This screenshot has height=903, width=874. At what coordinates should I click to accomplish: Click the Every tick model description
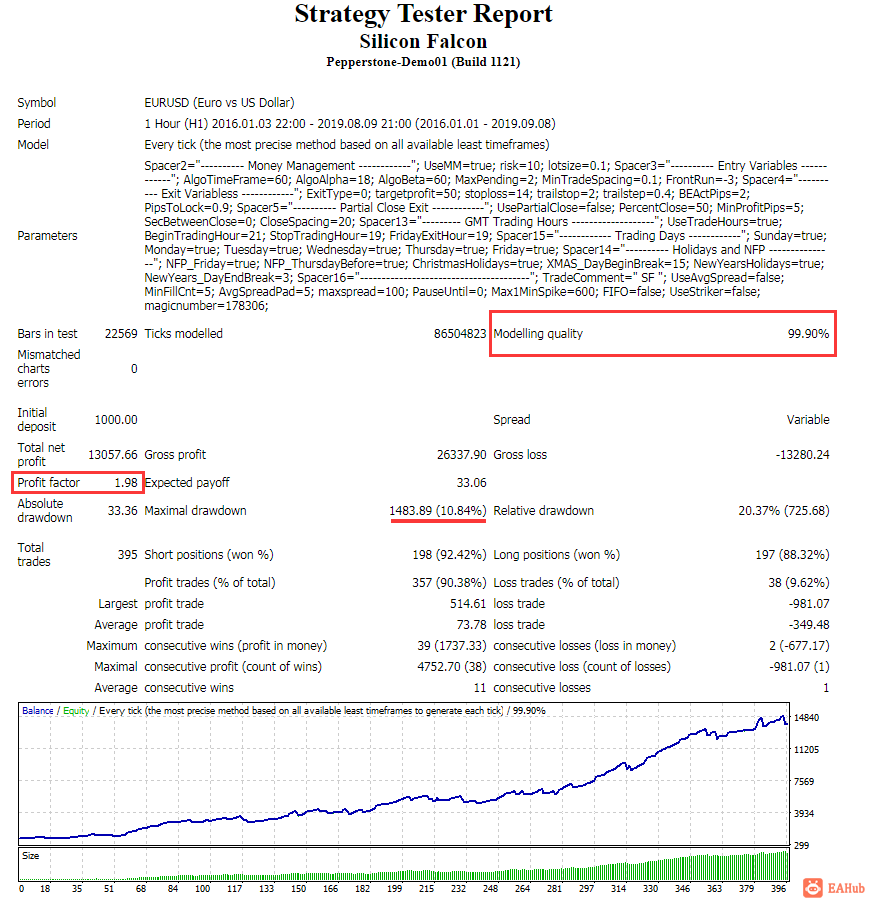[x=347, y=145]
